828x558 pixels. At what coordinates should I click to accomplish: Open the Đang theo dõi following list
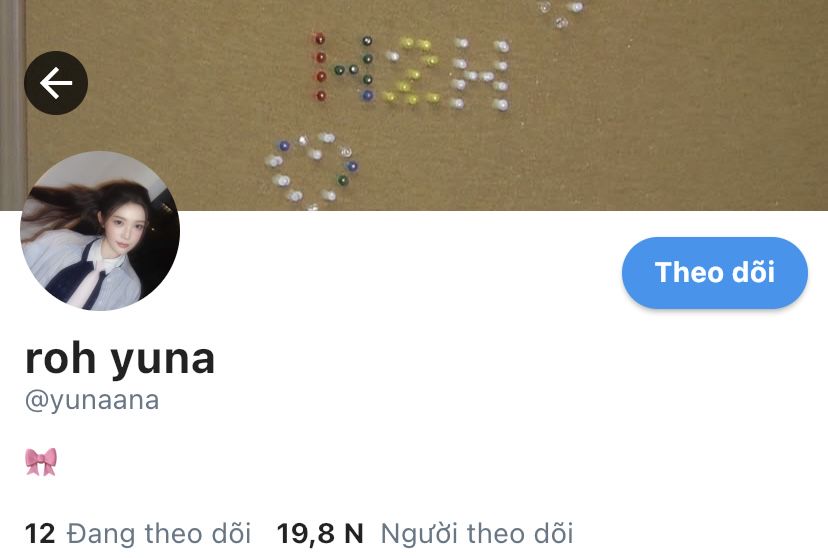[x=158, y=533]
